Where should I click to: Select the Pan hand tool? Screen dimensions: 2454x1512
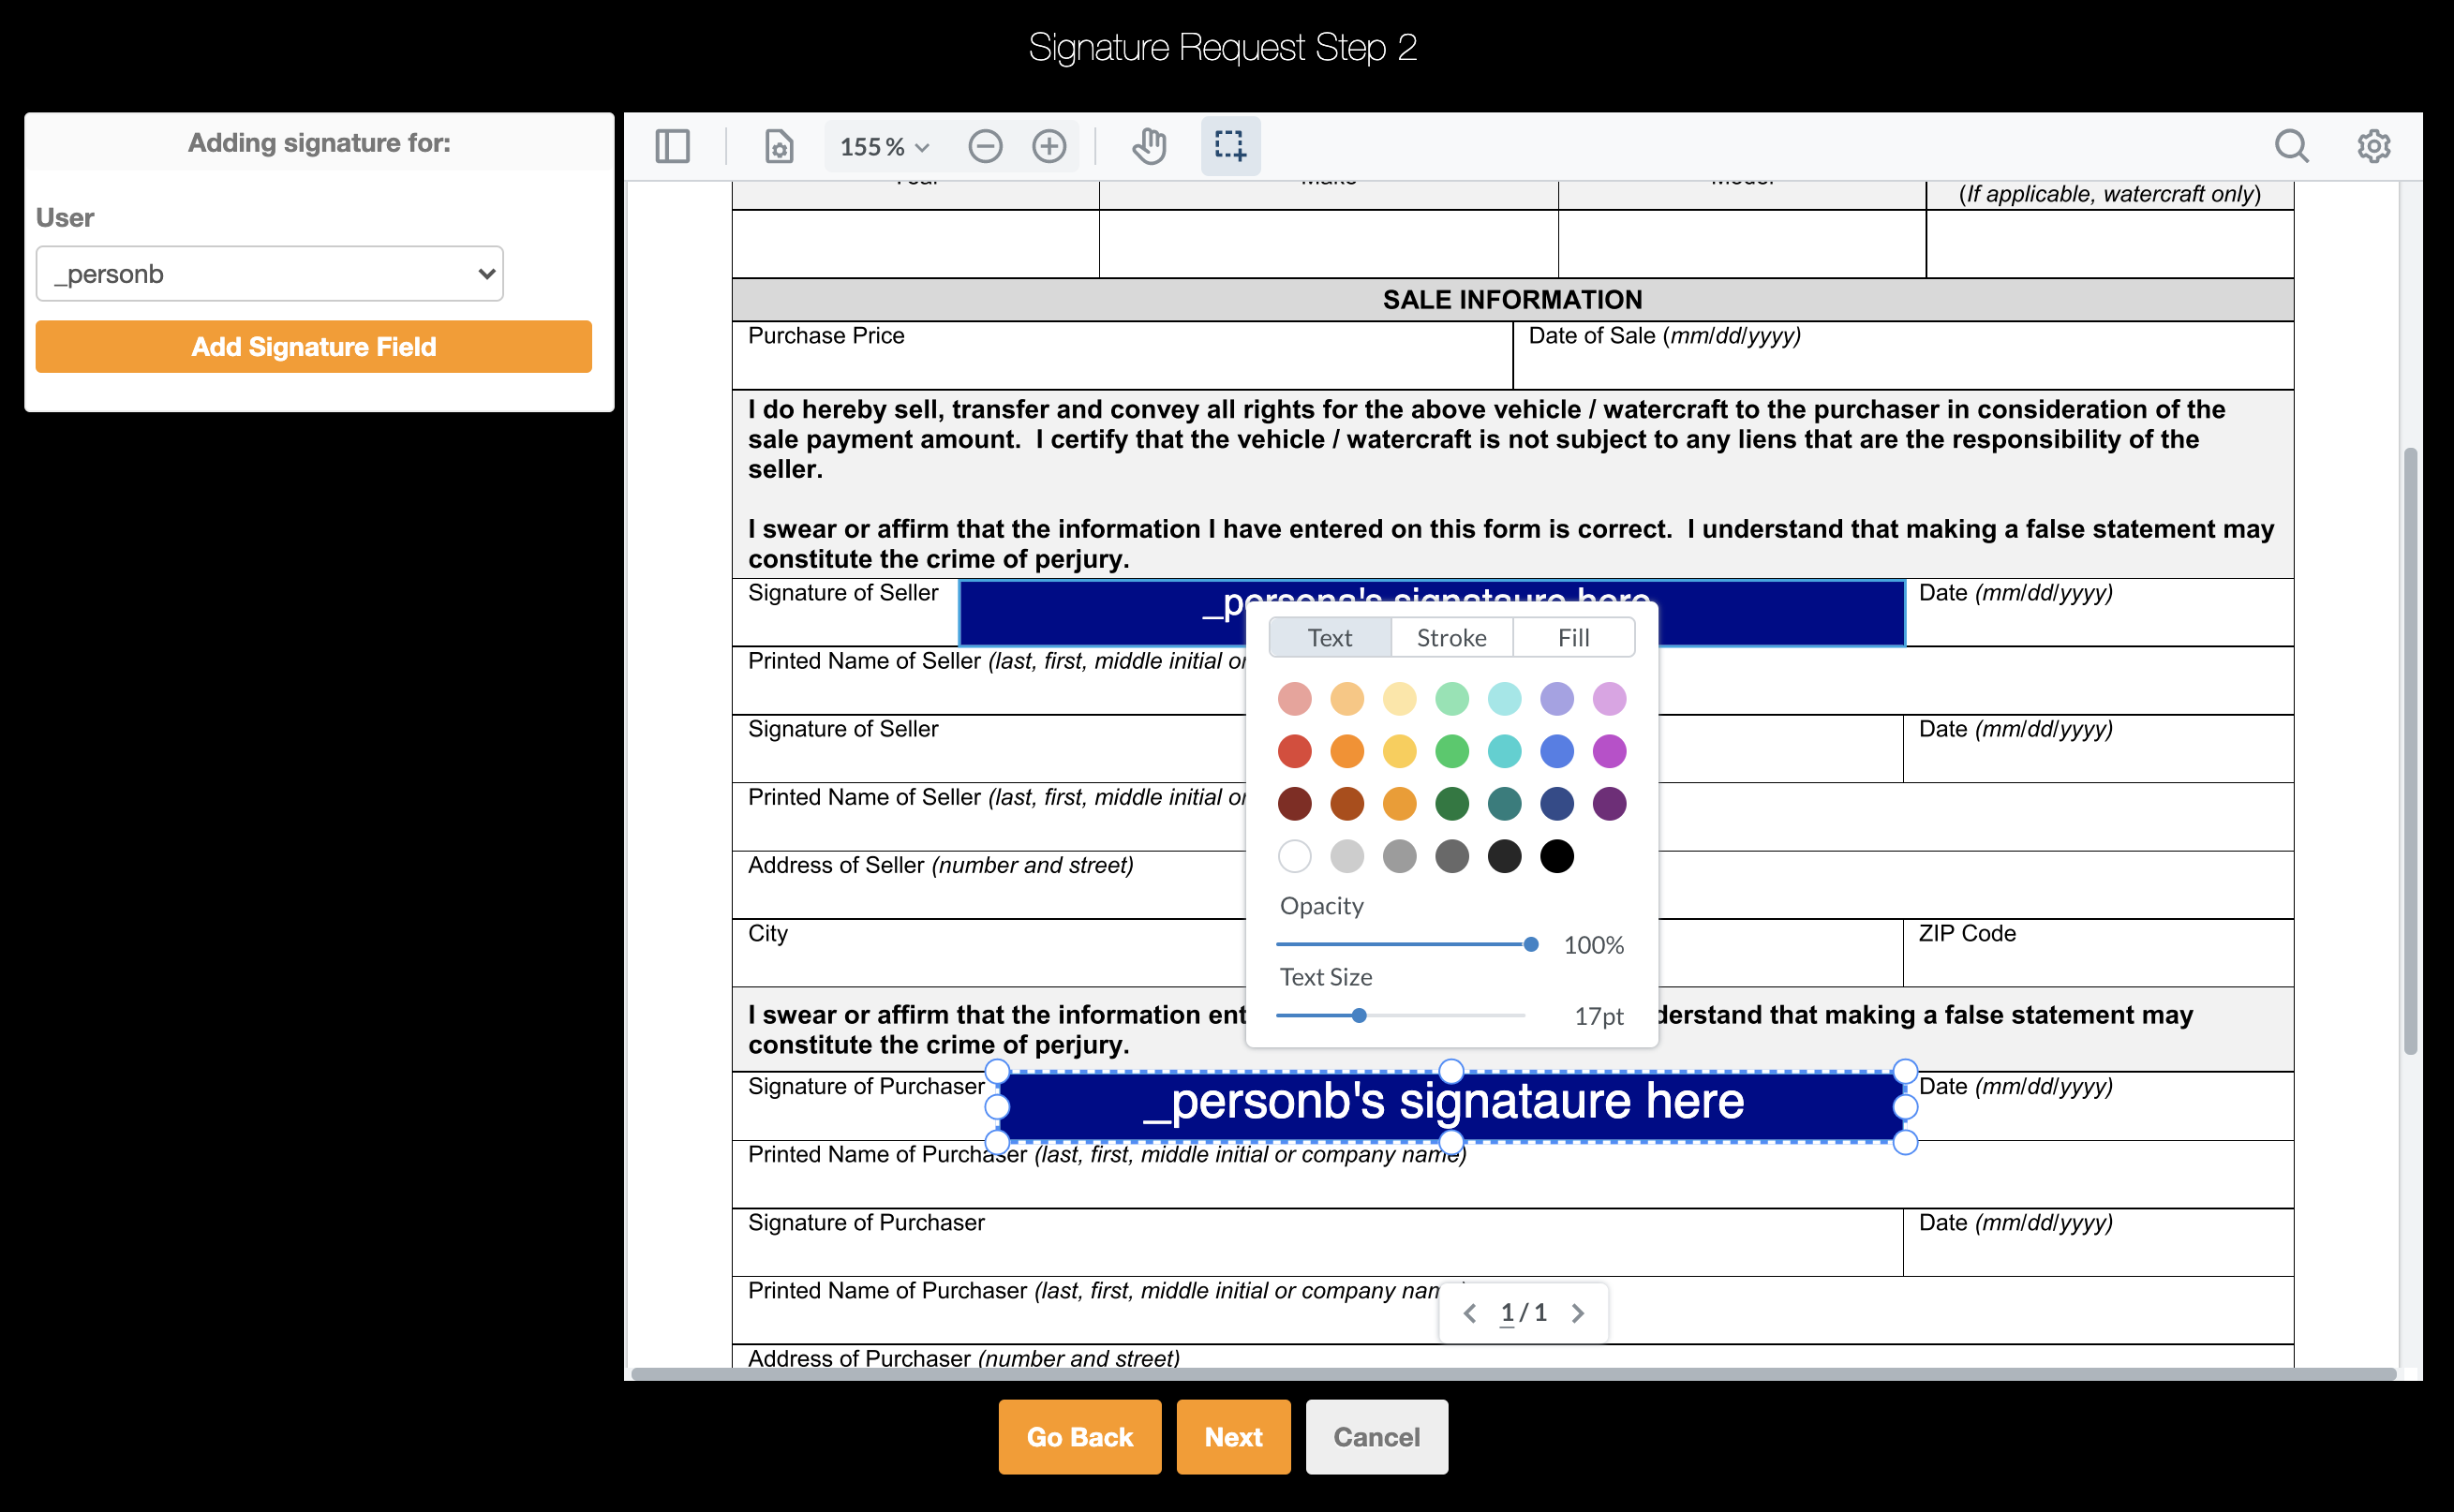(x=1149, y=147)
